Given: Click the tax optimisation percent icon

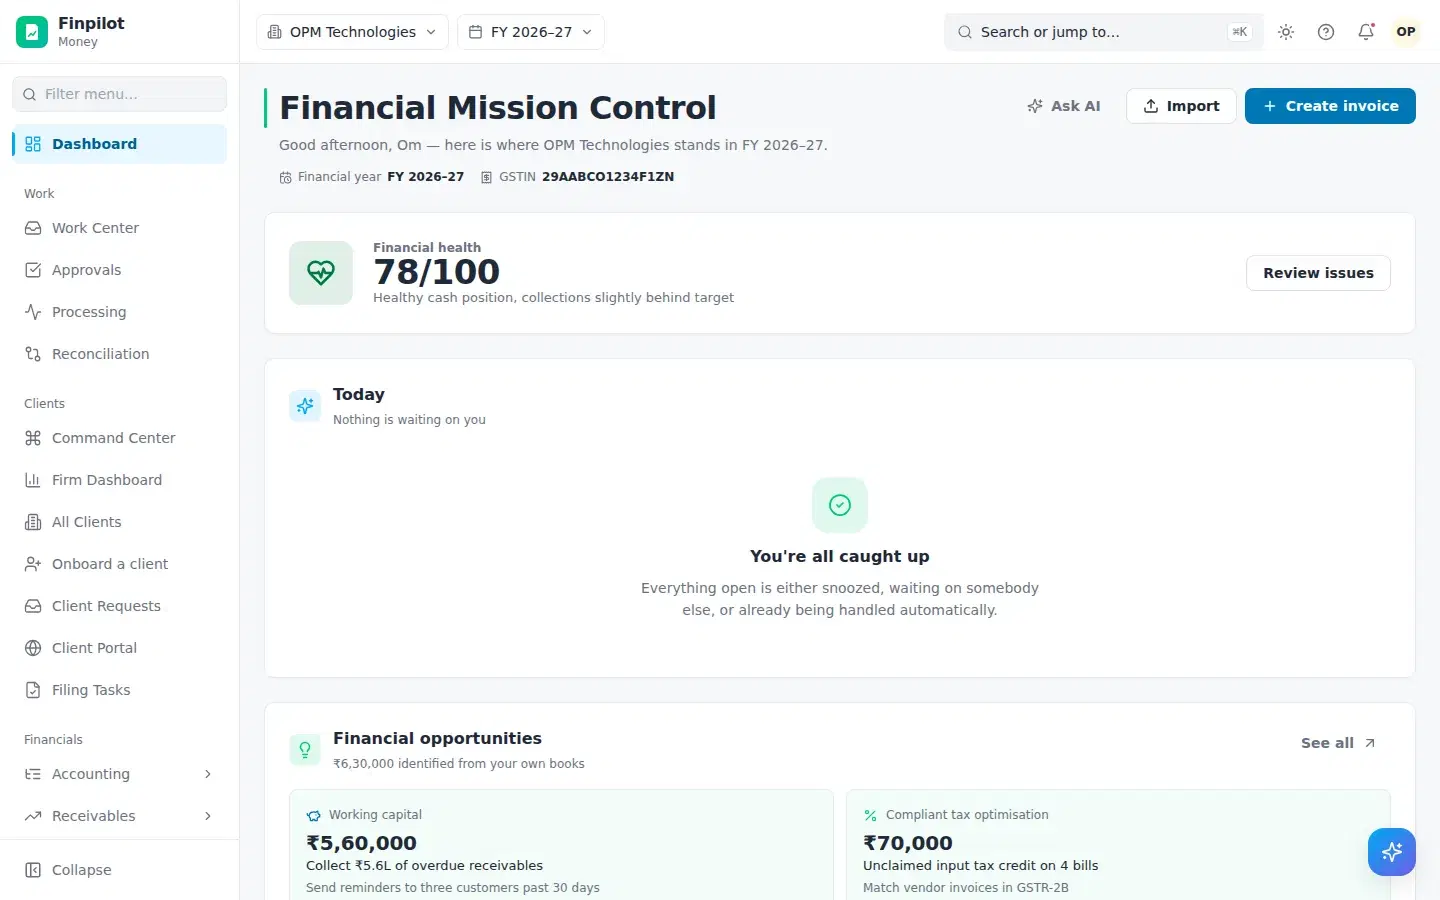Looking at the screenshot, I should tap(870, 815).
